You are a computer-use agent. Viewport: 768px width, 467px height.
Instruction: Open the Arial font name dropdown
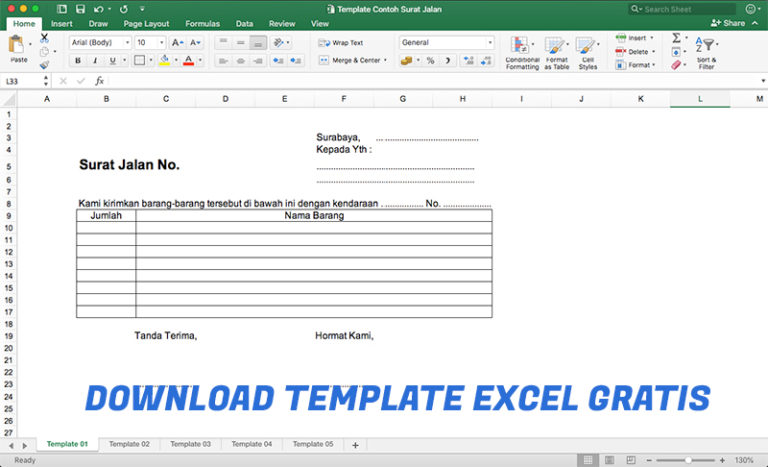(100, 43)
